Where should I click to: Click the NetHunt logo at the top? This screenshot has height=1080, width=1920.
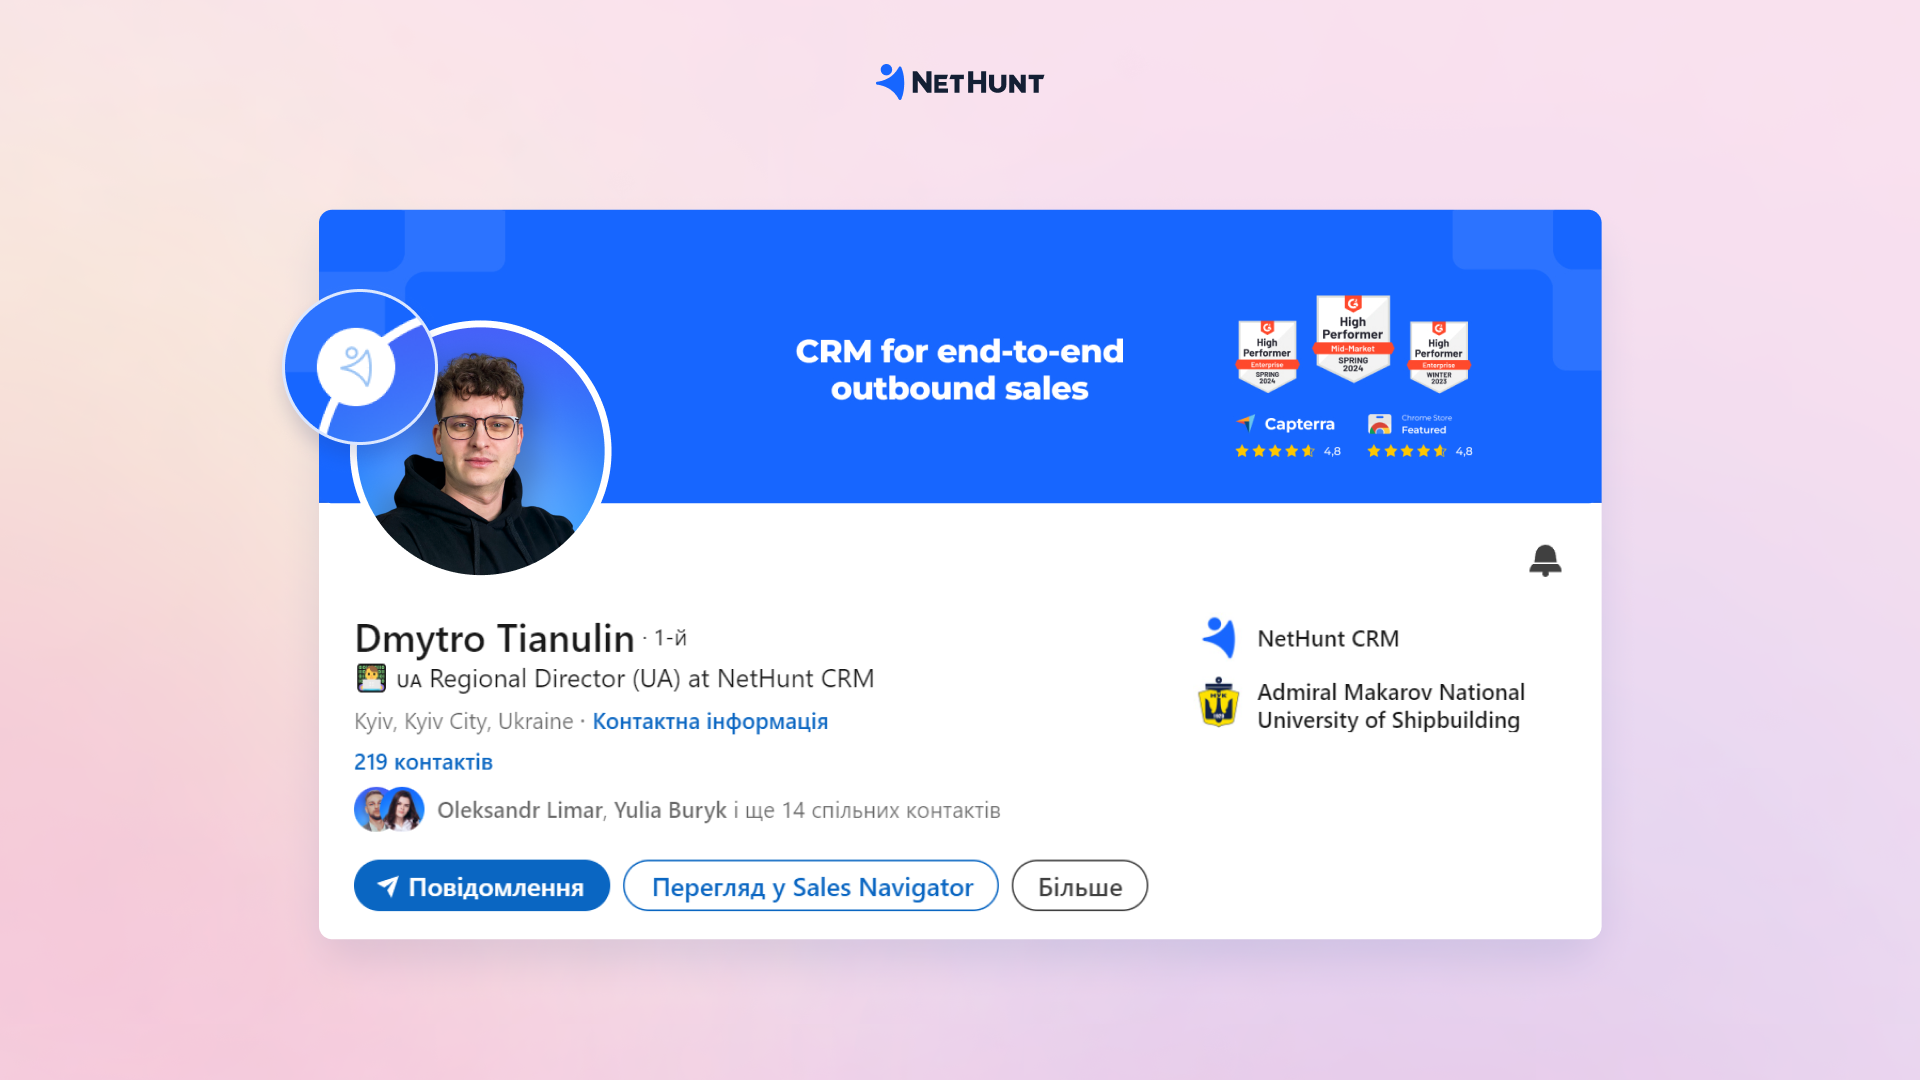tap(960, 82)
